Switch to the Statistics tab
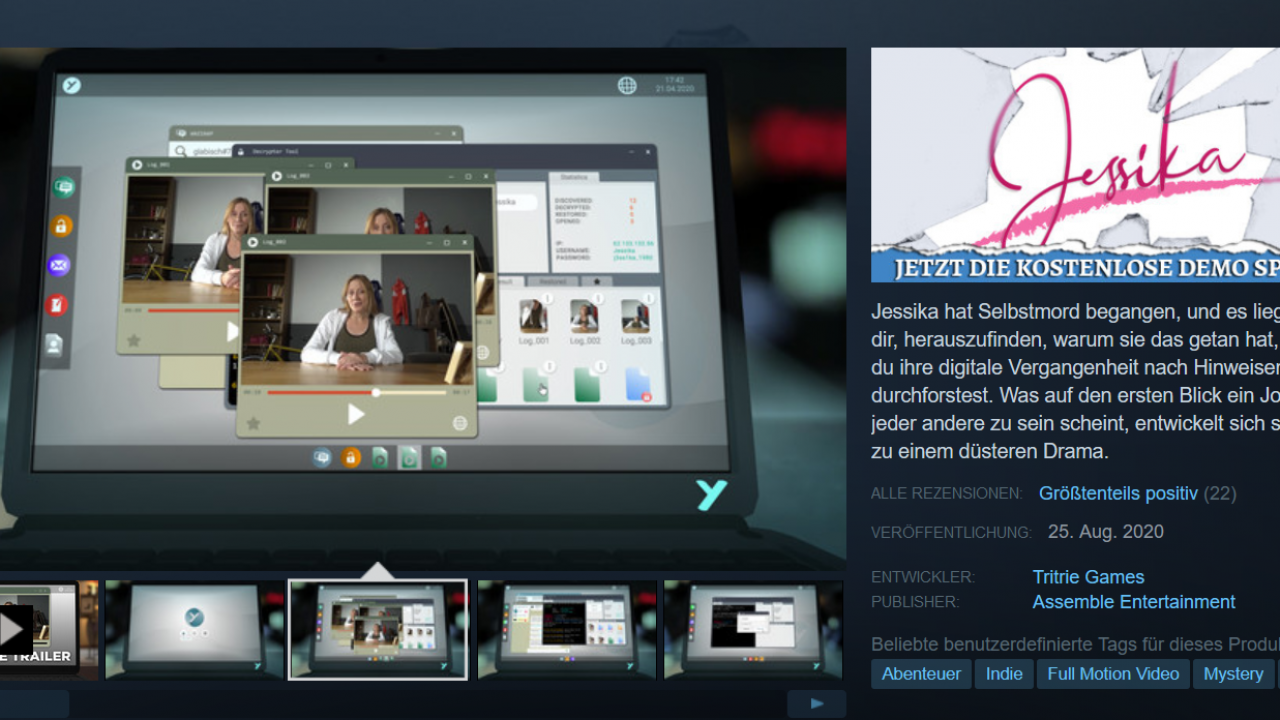 coord(574,177)
